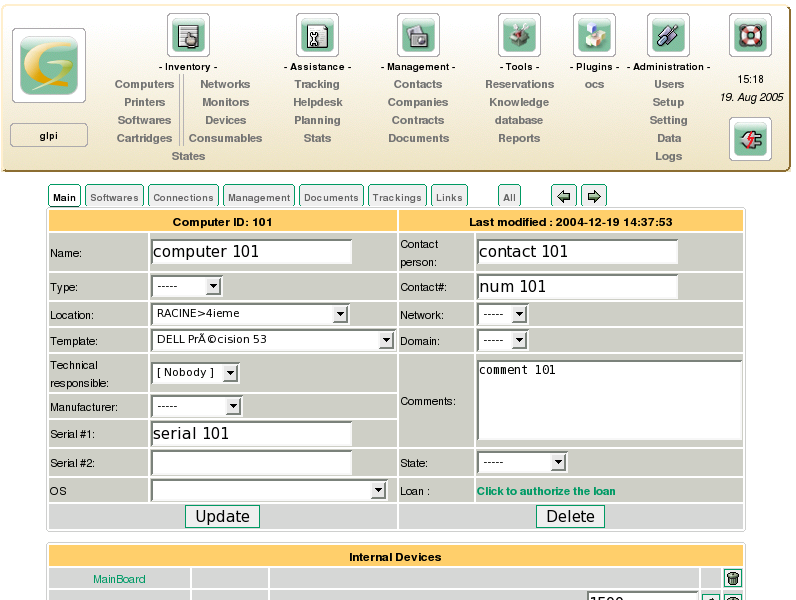The image size is (796, 600).
Task: Open Devices in the Inventory menu
Action: (225, 120)
